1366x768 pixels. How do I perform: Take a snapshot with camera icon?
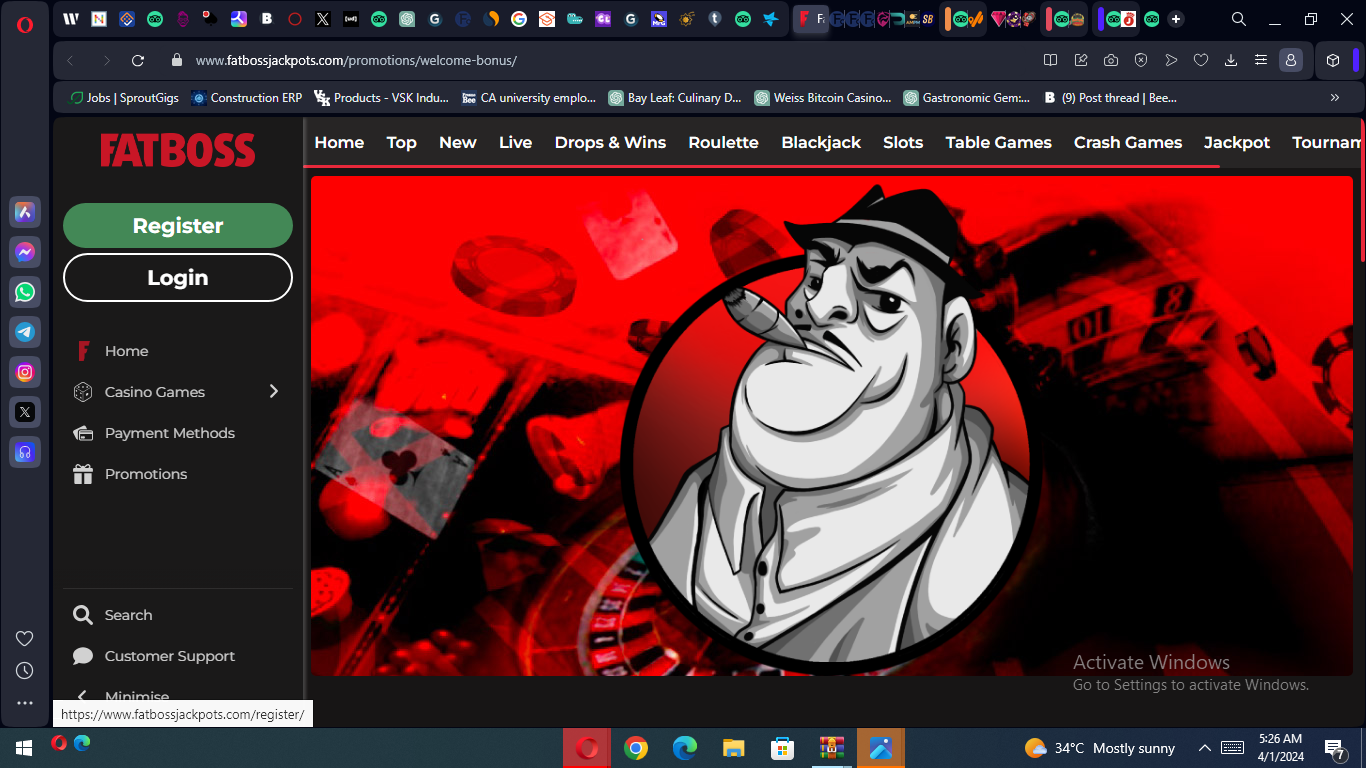point(1110,60)
